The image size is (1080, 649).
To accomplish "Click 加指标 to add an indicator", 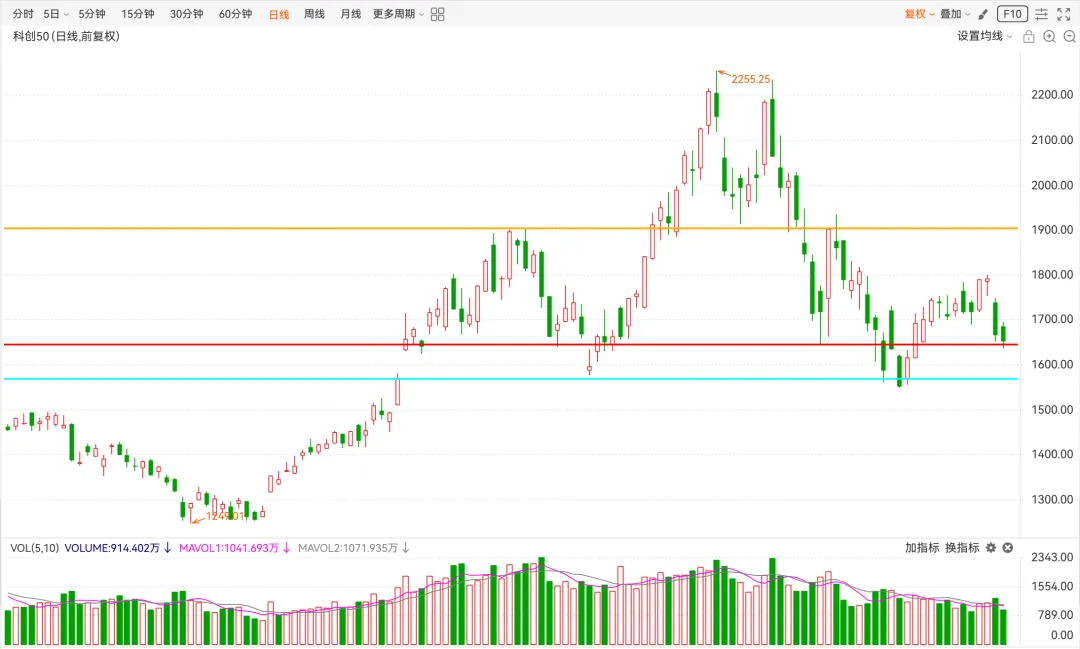I will pyautogui.click(x=922, y=548).
